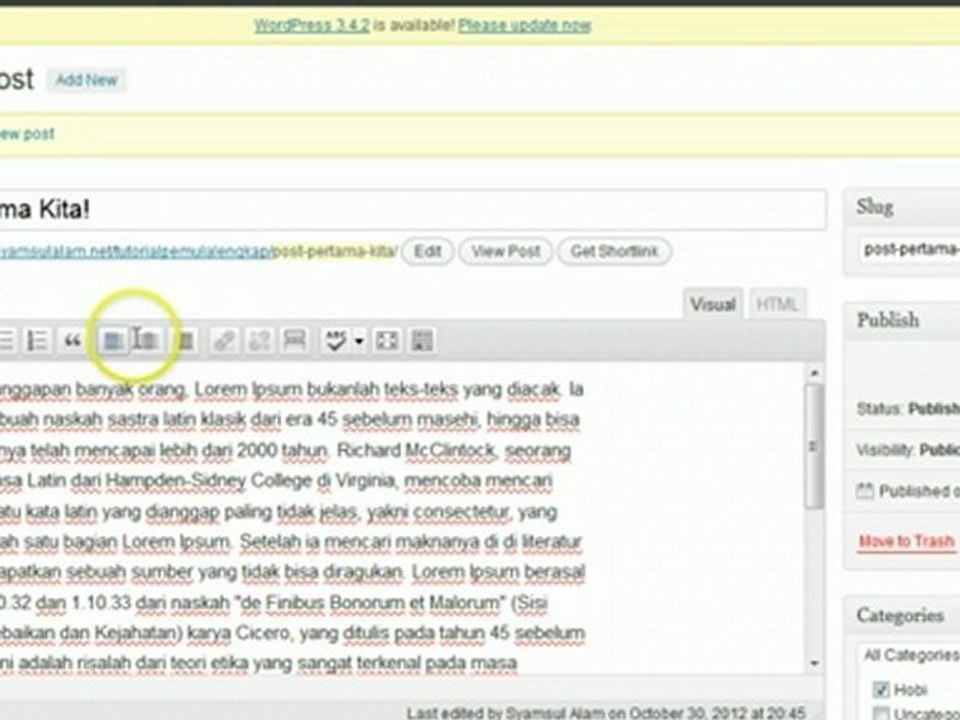The image size is (960, 720).
Task: Click the Add New post button
Action: coord(86,80)
